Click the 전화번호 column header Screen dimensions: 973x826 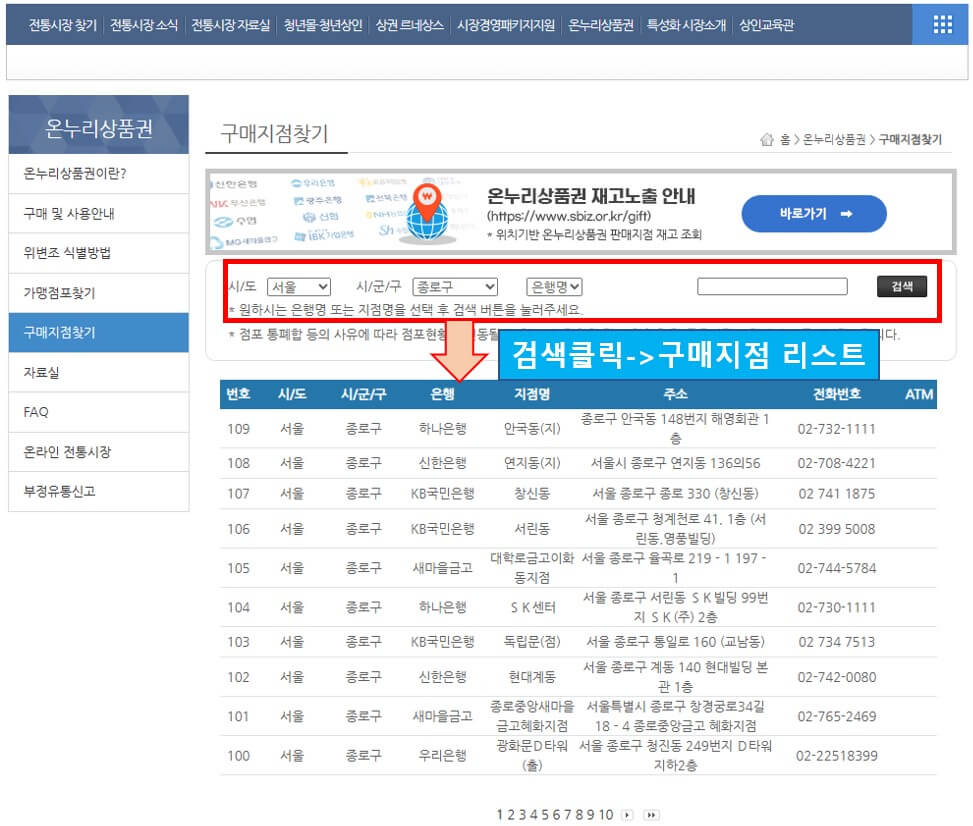(x=836, y=394)
